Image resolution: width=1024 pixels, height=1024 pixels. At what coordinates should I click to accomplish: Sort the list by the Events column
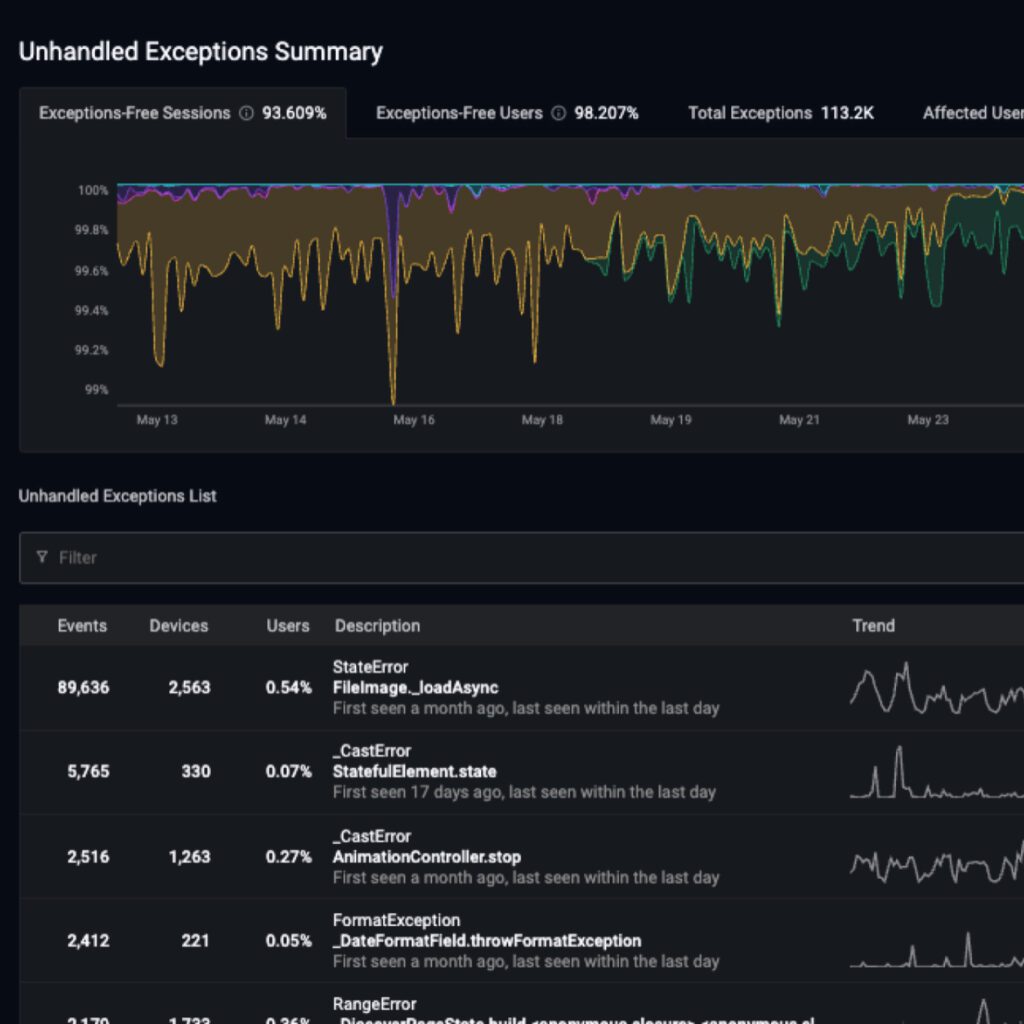click(82, 626)
